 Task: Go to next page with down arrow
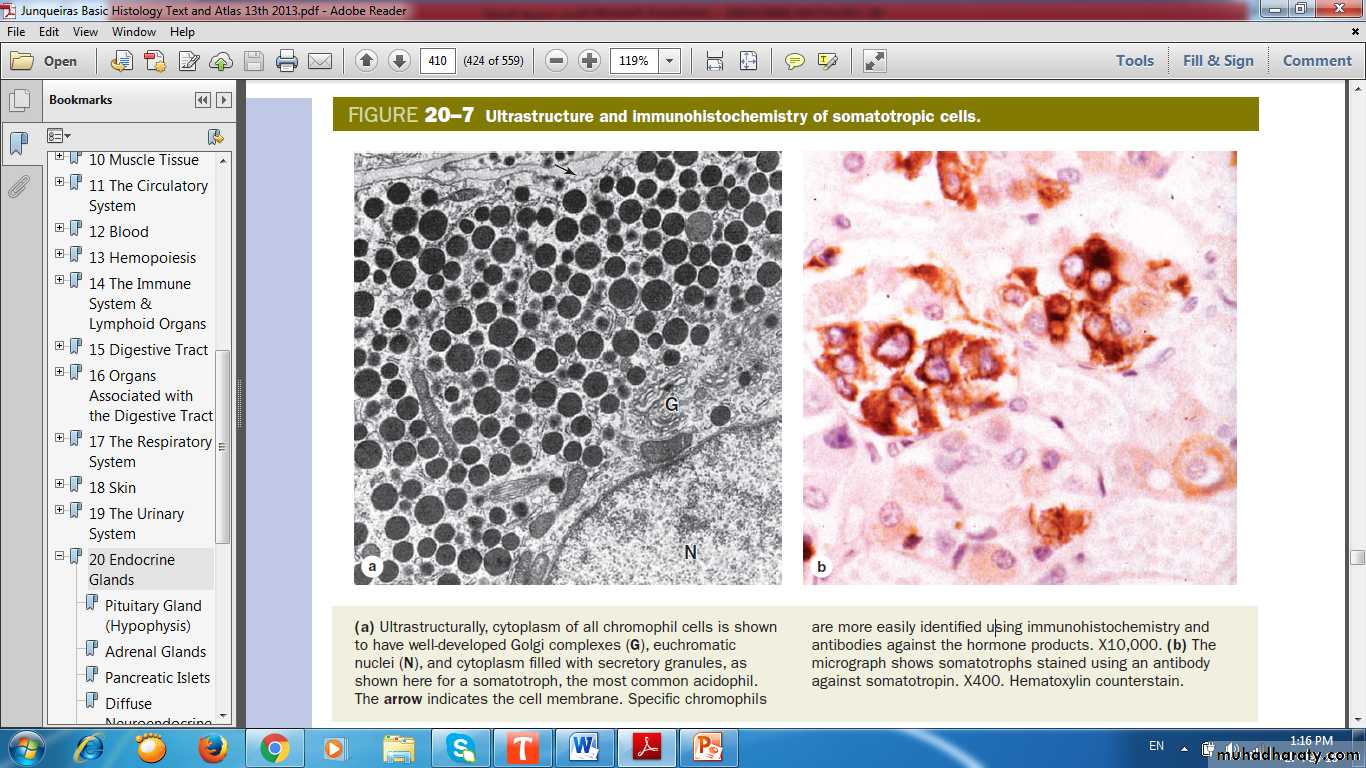[399, 61]
